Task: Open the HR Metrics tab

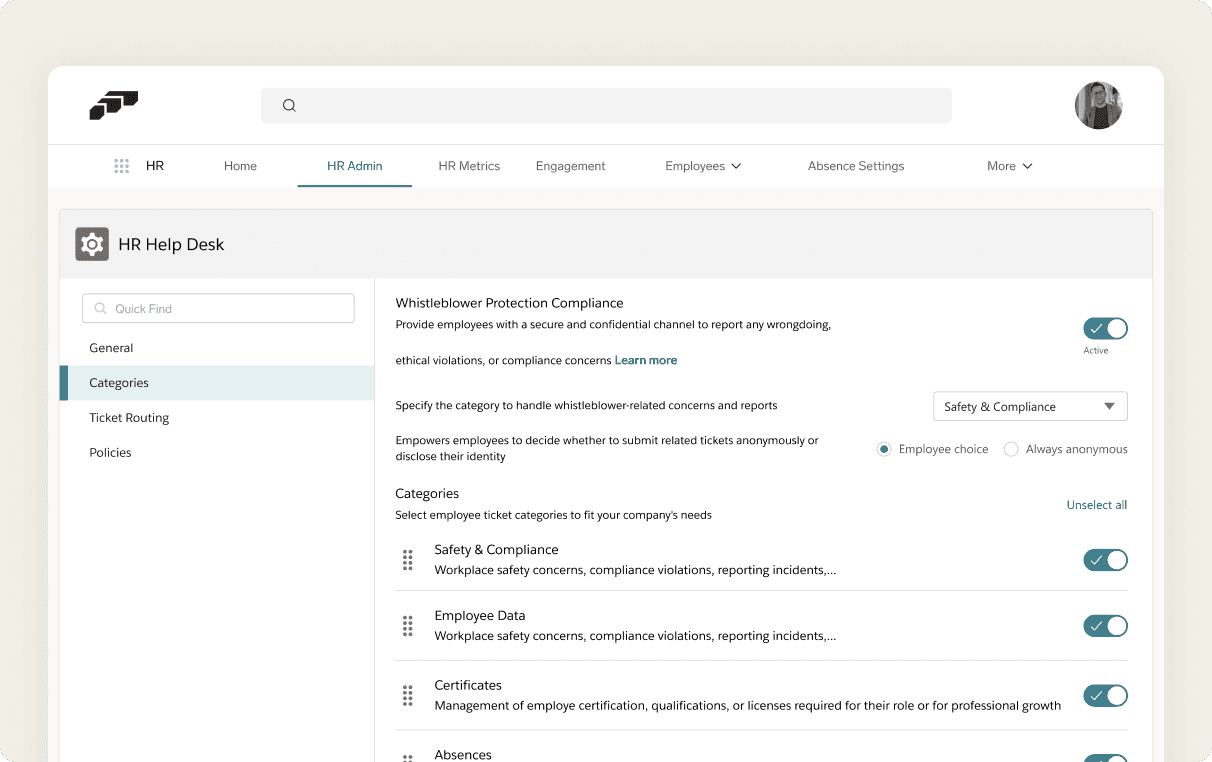Action: point(469,166)
